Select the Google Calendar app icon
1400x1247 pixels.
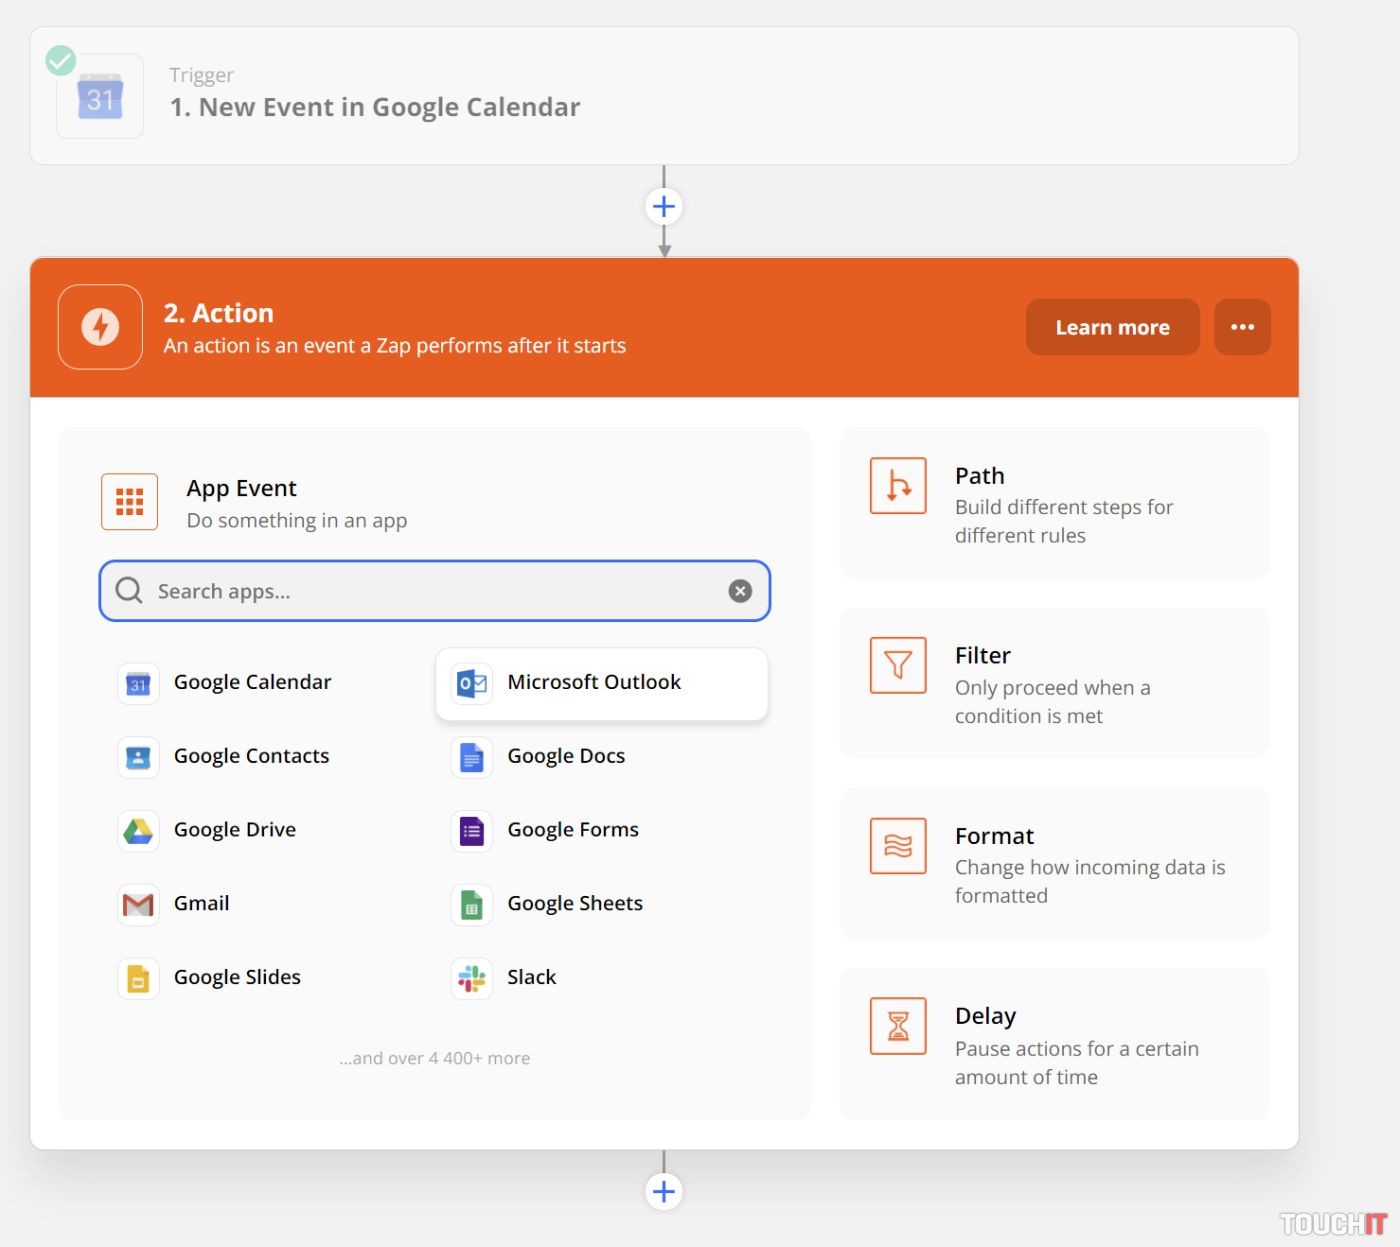click(x=138, y=684)
